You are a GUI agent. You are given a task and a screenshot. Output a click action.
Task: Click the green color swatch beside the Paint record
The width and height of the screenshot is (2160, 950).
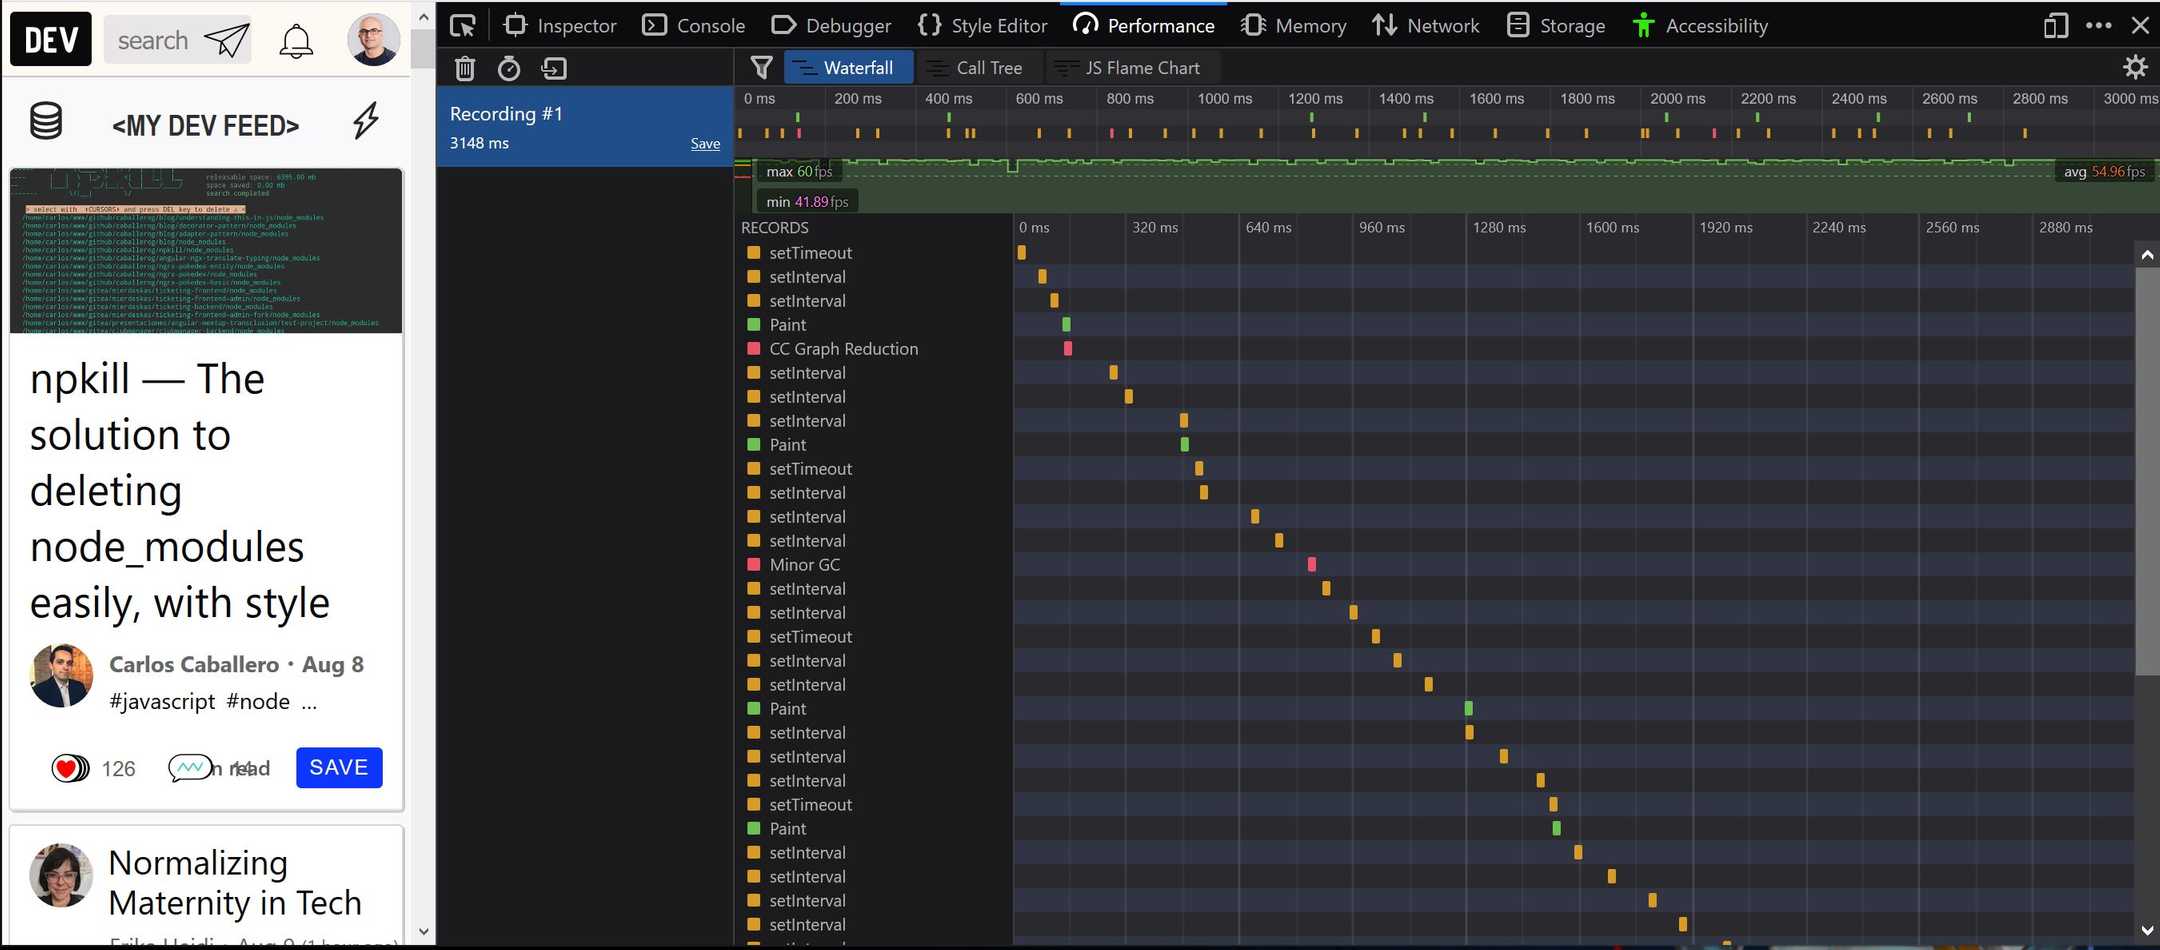point(753,324)
